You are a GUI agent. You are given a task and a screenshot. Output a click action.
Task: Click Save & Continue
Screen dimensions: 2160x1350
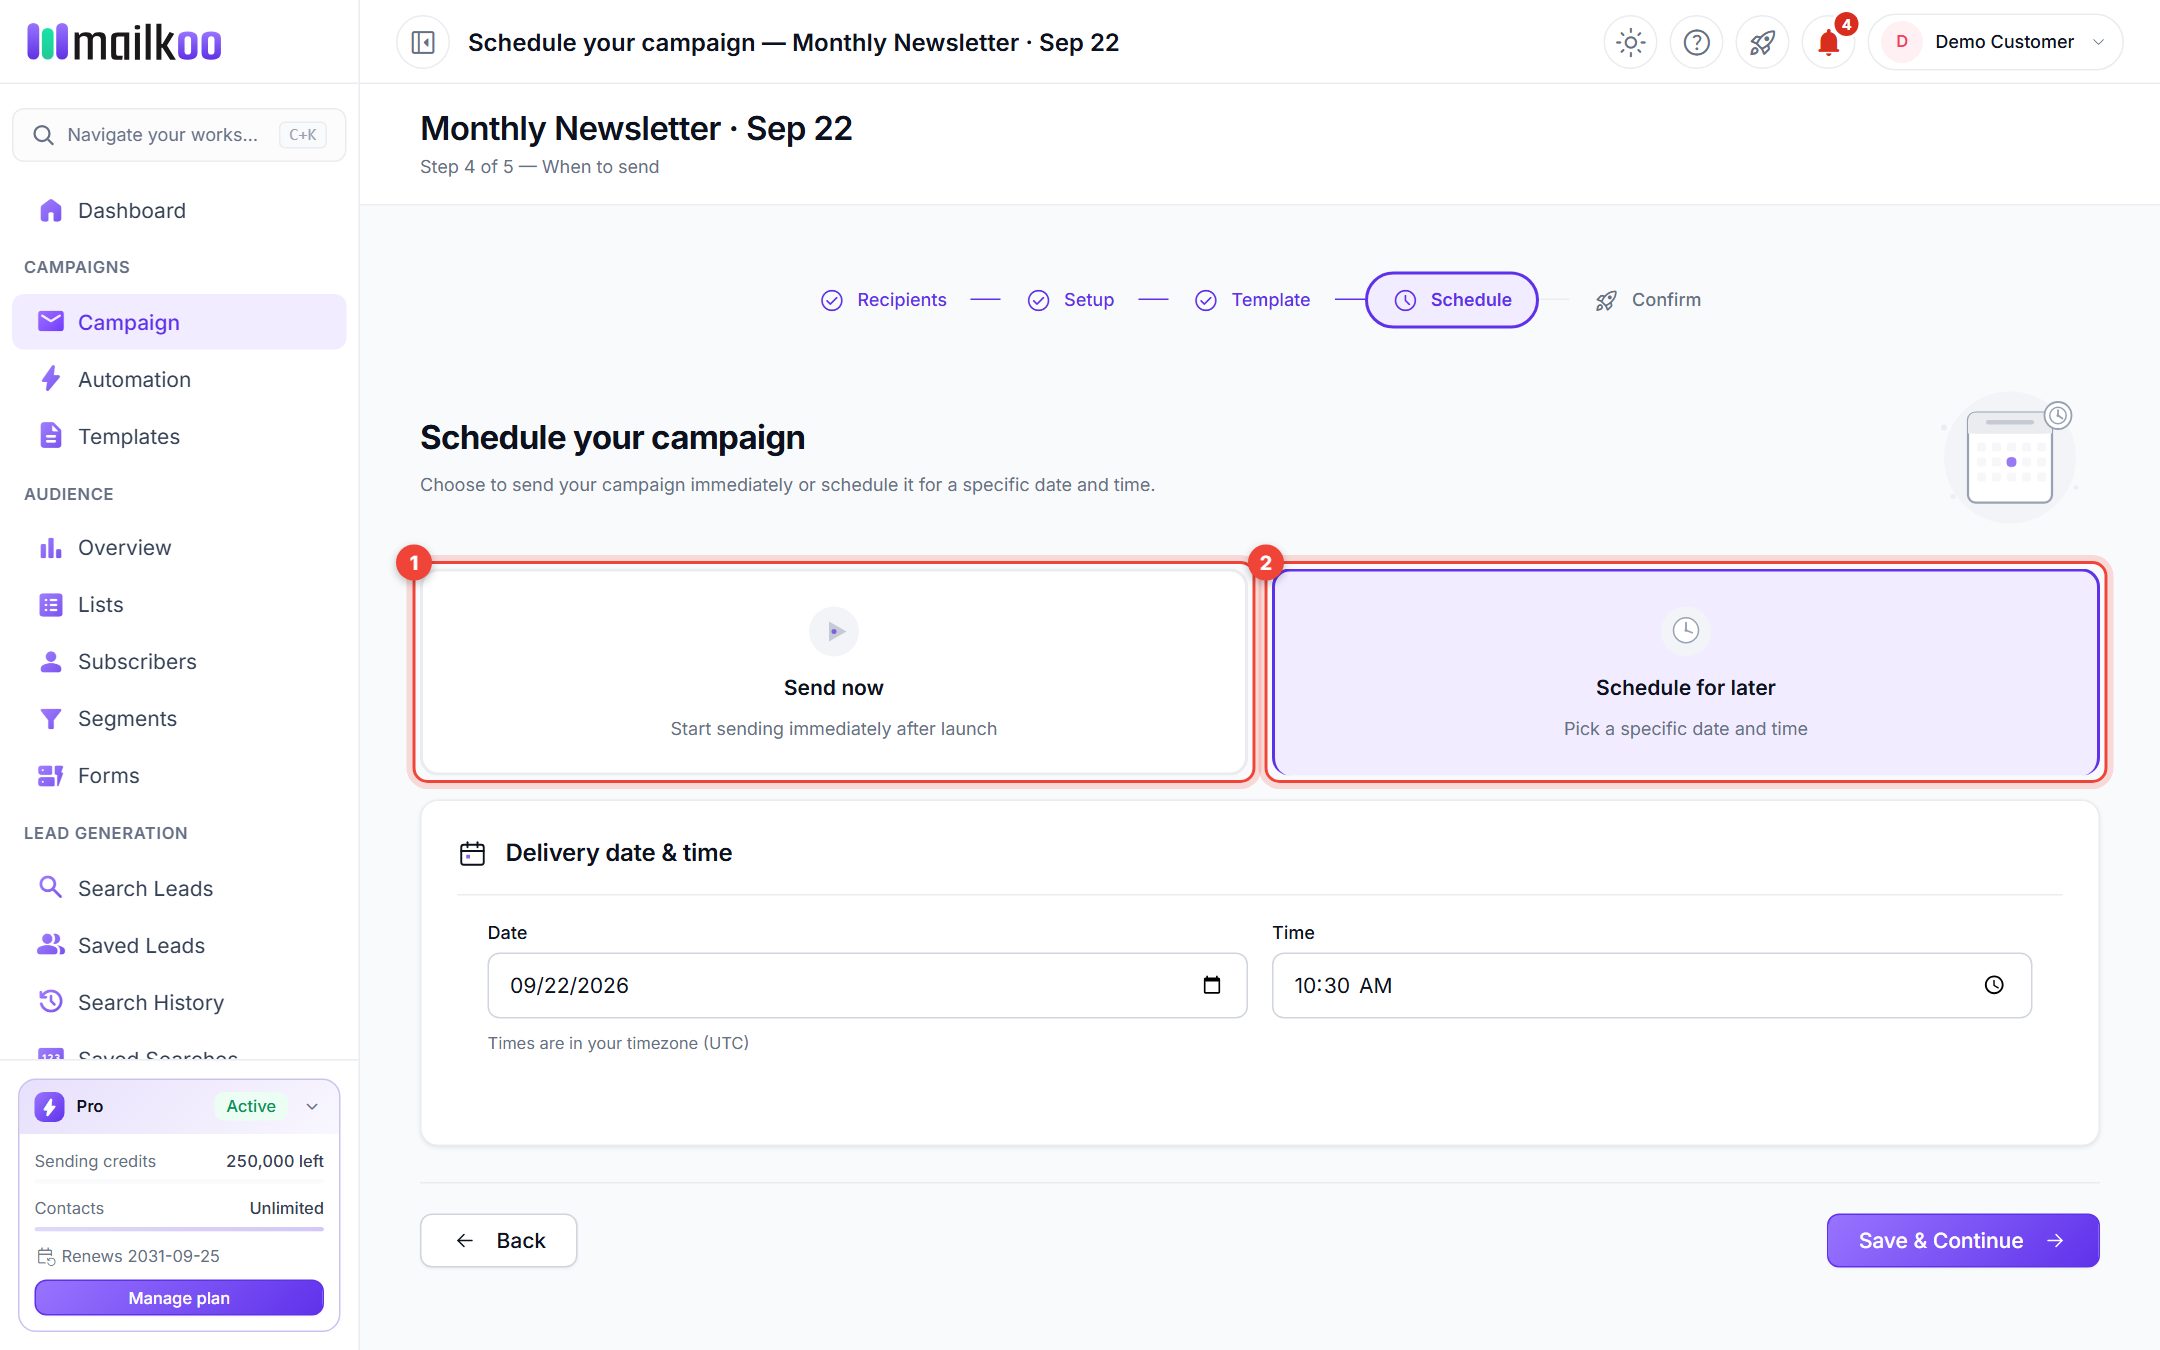(1962, 1240)
